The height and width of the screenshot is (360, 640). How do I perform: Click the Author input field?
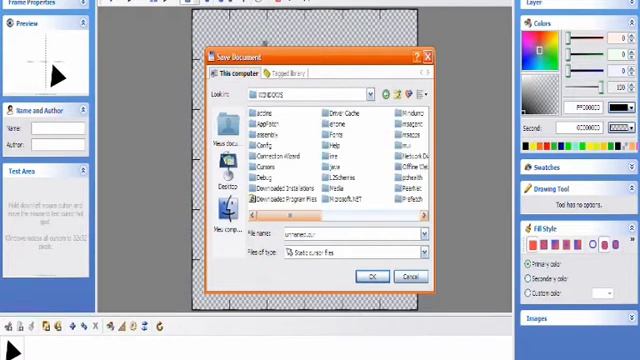[x=58, y=144]
